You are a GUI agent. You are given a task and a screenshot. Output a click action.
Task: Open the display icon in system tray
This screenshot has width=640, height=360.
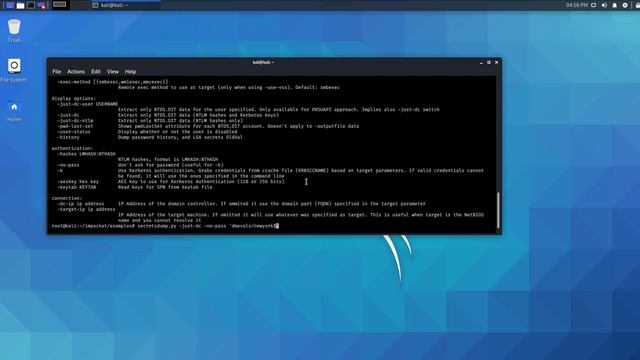click(x=594, y=5)
